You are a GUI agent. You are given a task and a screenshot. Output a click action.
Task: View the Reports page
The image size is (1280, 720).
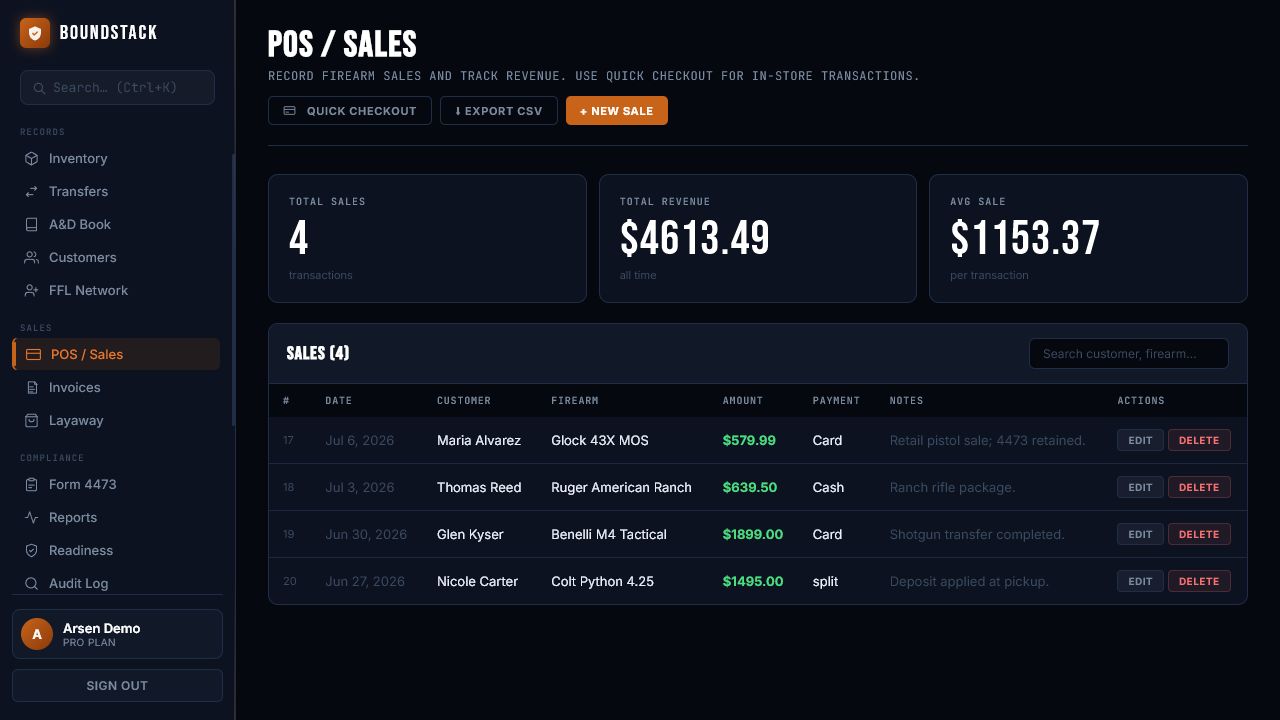[116, 517]
